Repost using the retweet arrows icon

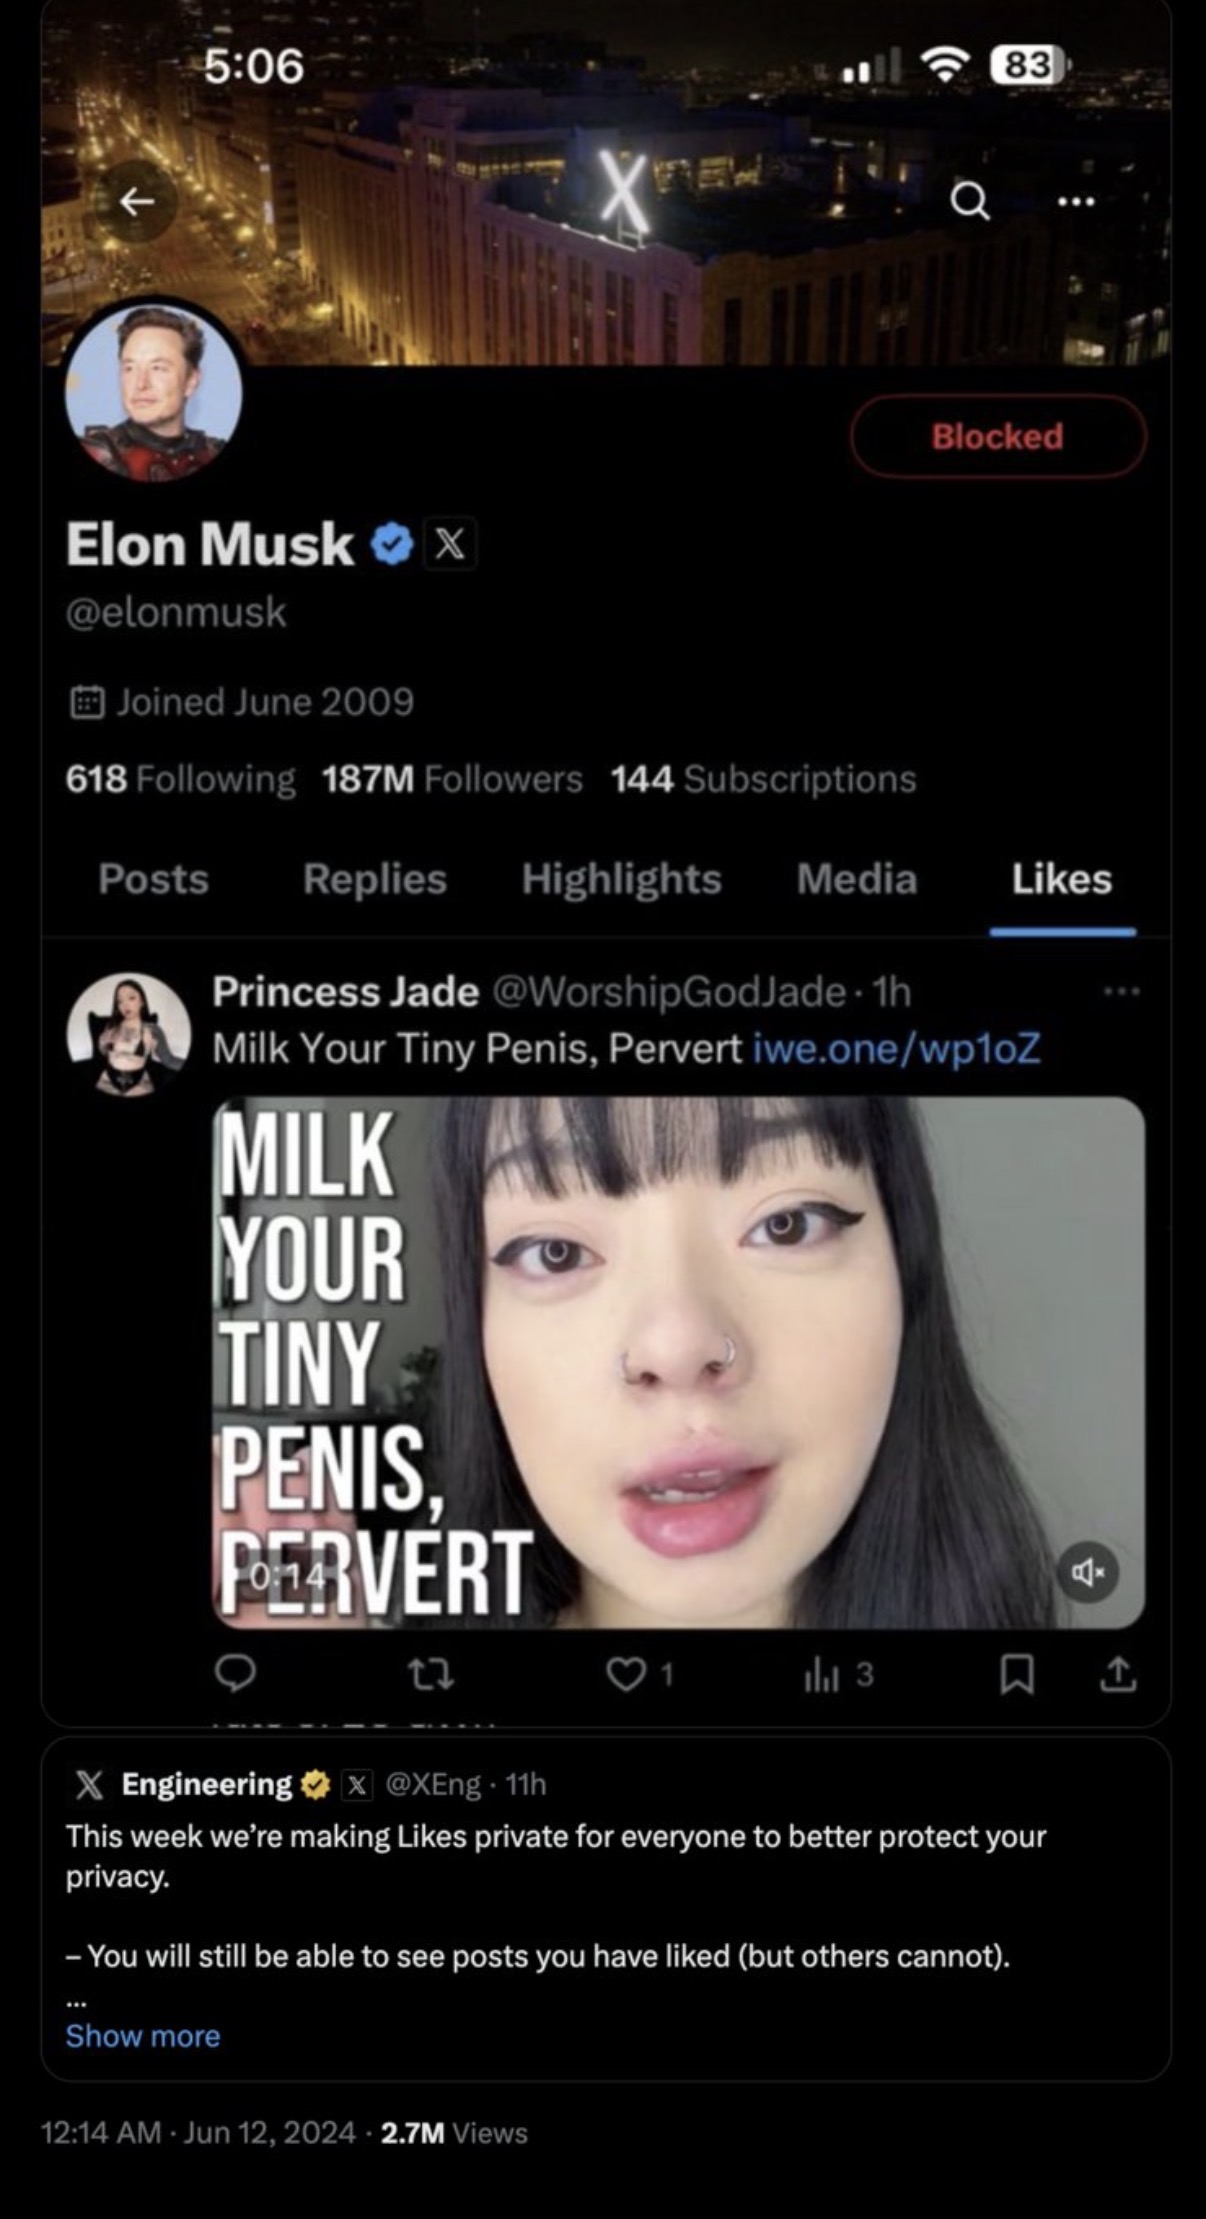tap(431, 1674)
